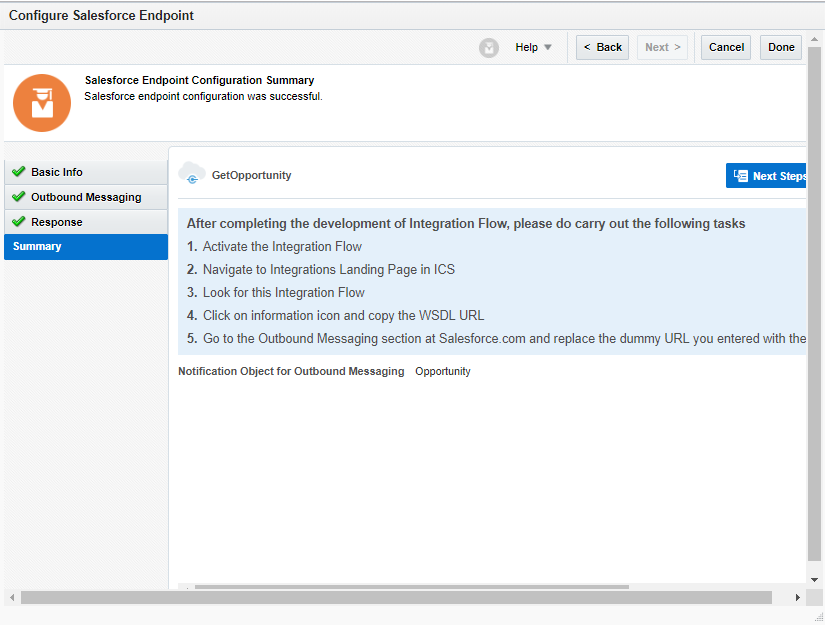This screenshot has width=825, height=625.
Task: Click the 'configuration was successful' message
Action: point(203,96)
